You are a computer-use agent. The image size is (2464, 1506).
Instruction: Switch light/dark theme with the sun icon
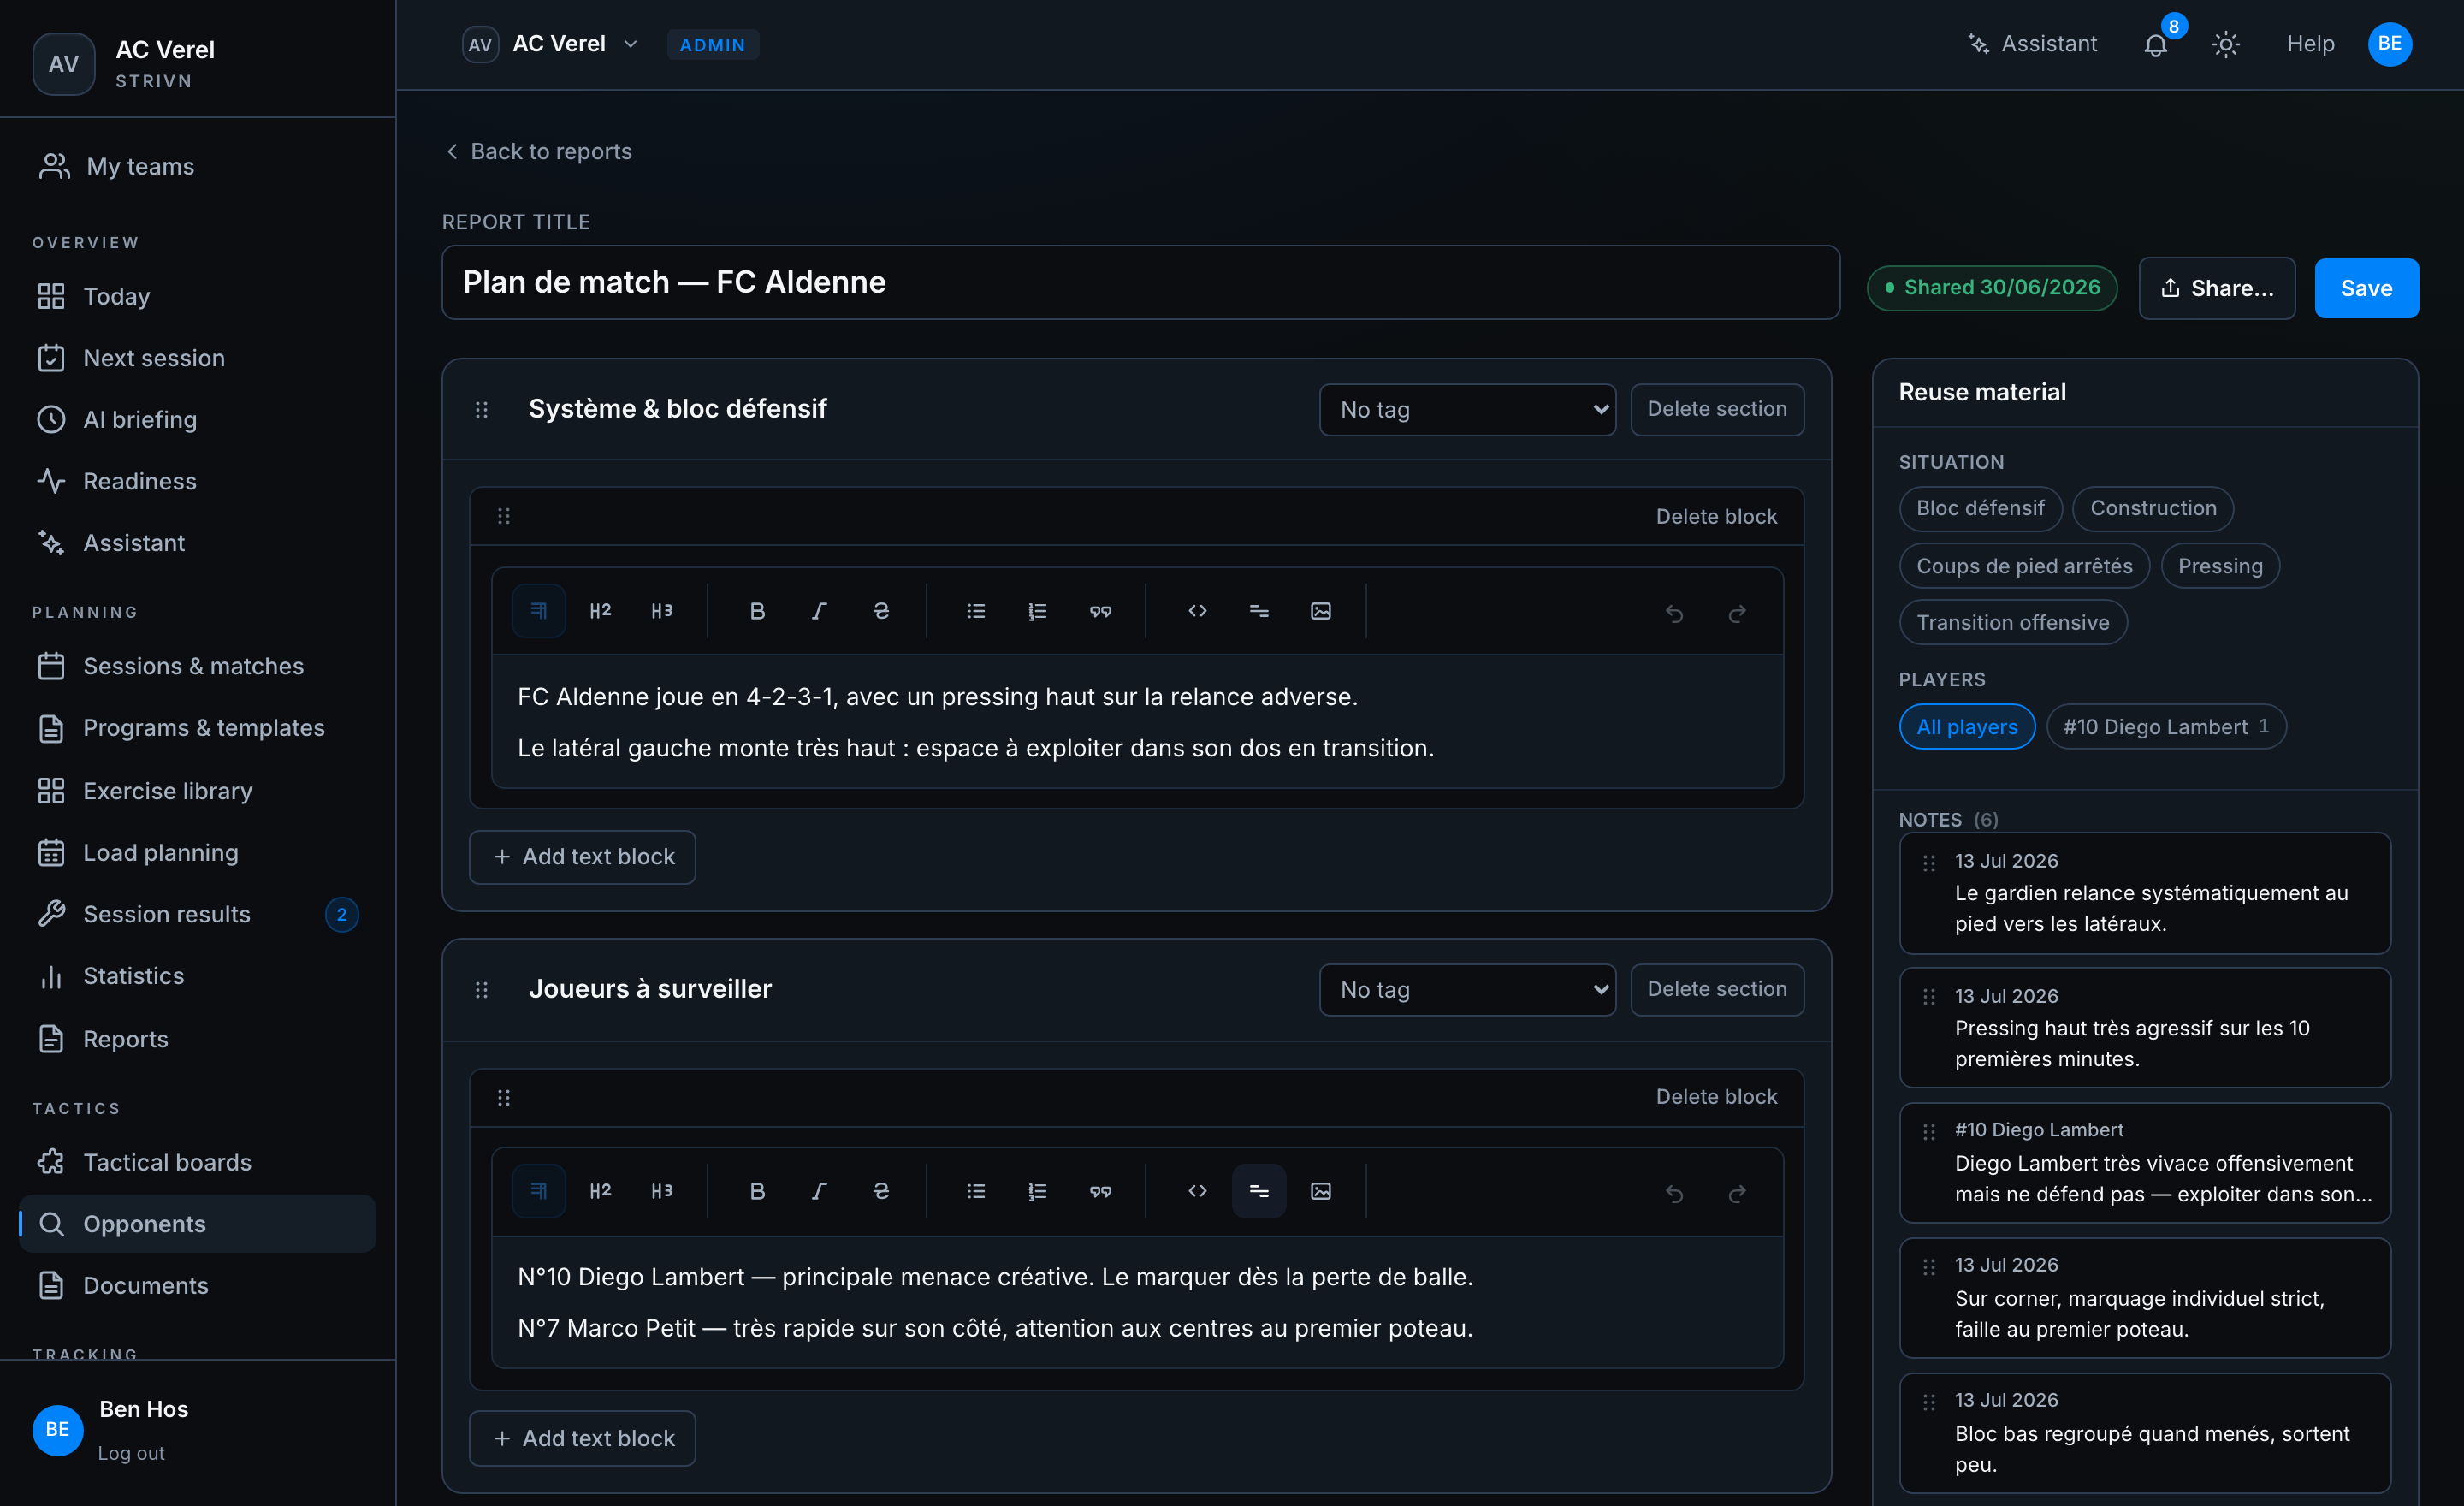2225,45
